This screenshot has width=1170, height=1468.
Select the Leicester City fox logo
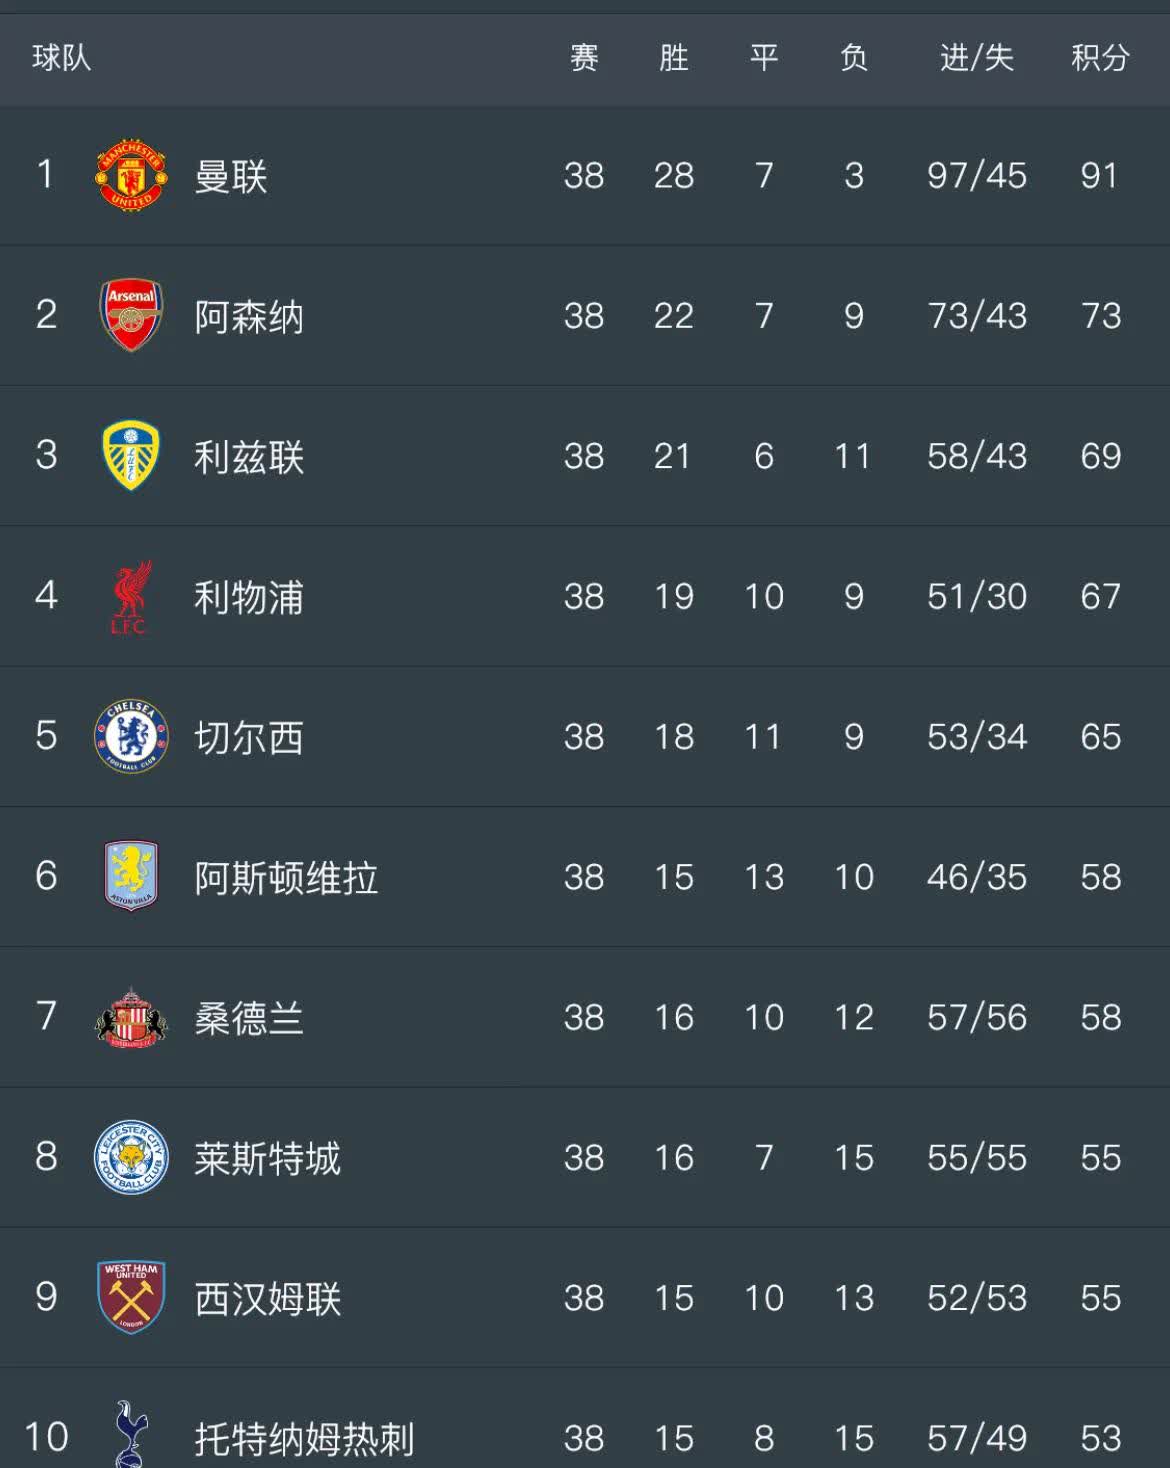tap(131, 1157)
